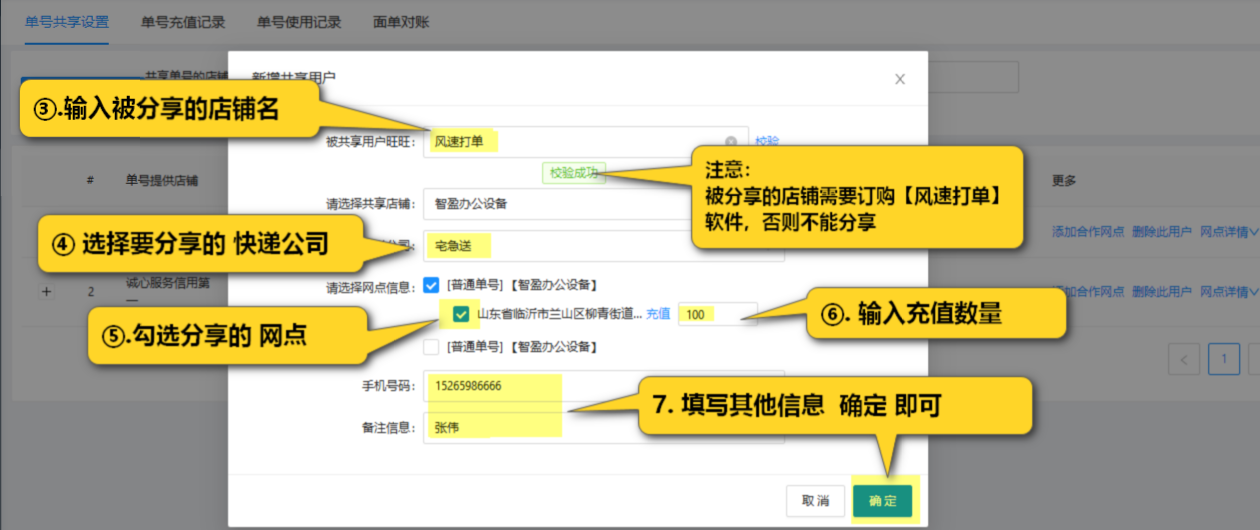
Task: Expand 网点详情 in the first table row
Action: pos(1229,232)
